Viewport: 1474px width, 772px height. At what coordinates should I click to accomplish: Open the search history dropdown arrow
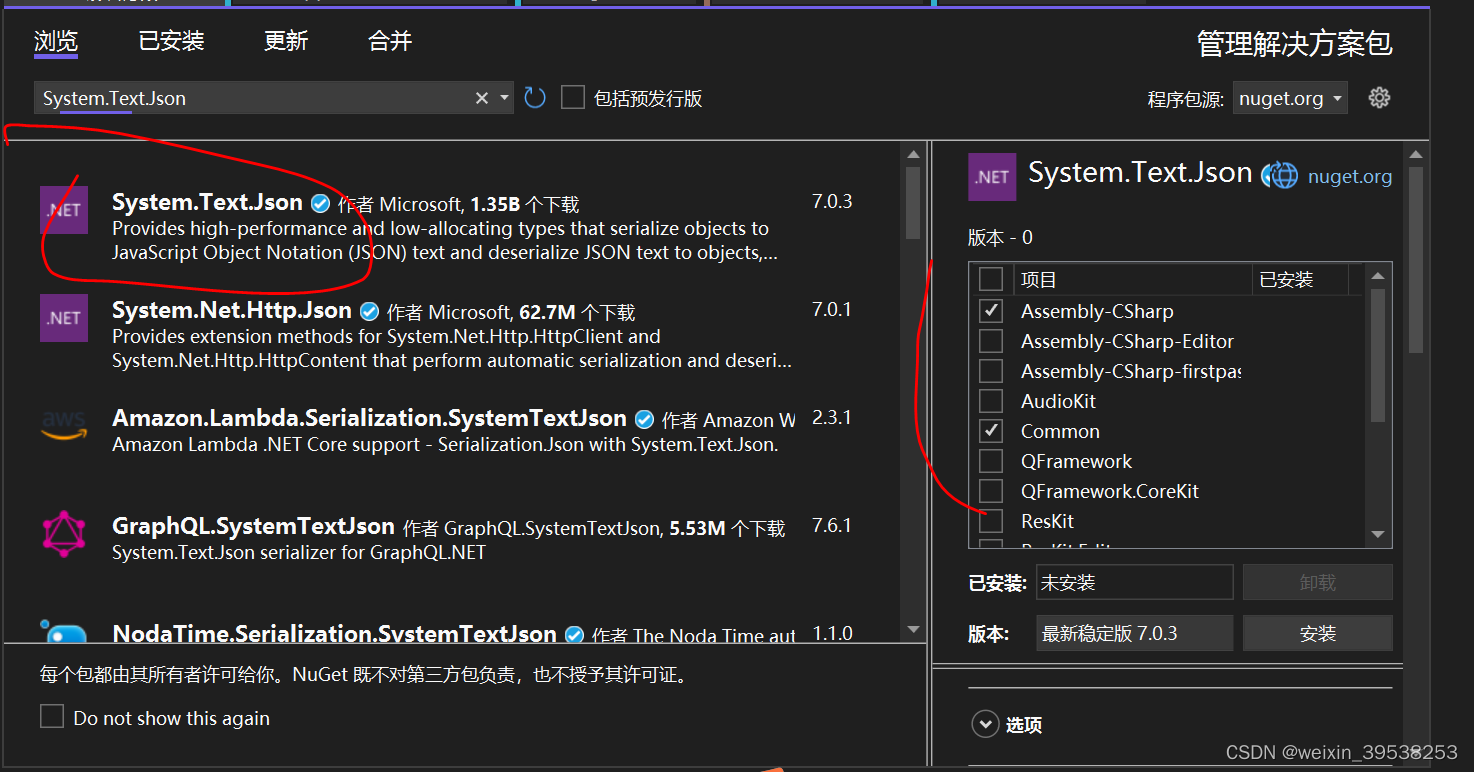click(504, 98)
